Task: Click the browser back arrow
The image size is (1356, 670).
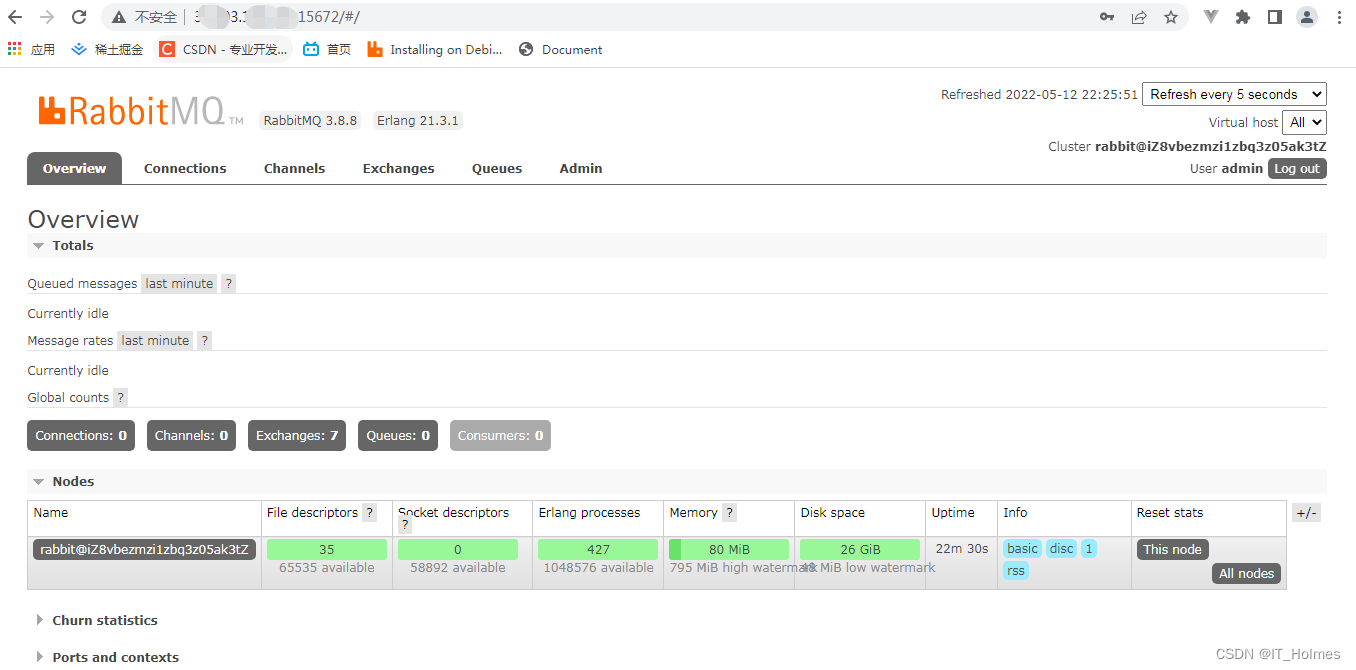Action: [x=15, y=17]
